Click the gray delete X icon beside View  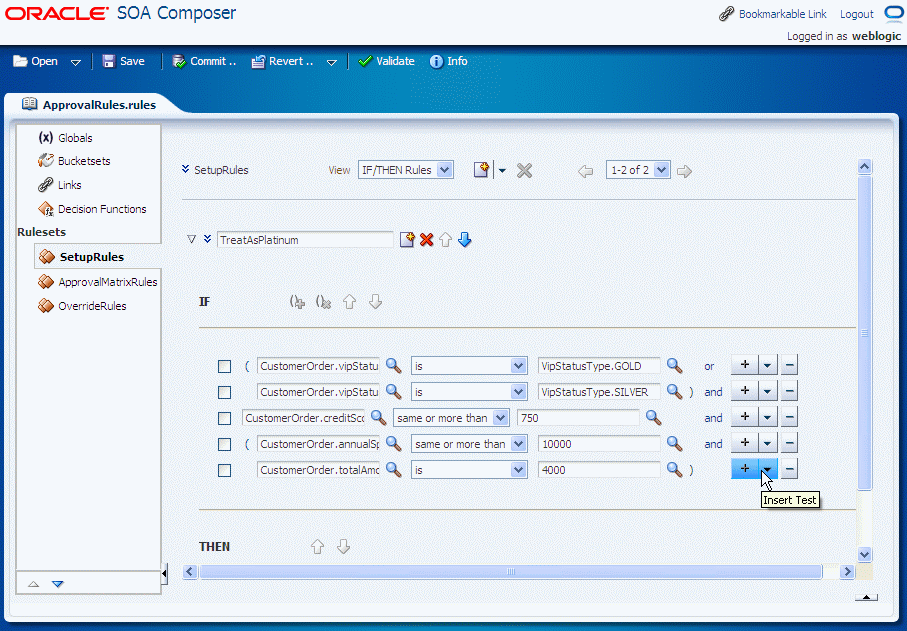525,171
